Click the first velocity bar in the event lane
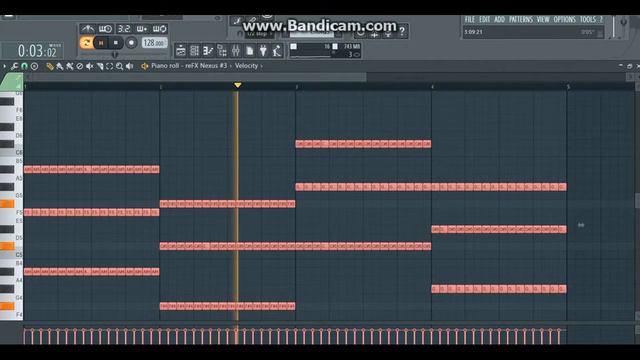 coord(25,336)
